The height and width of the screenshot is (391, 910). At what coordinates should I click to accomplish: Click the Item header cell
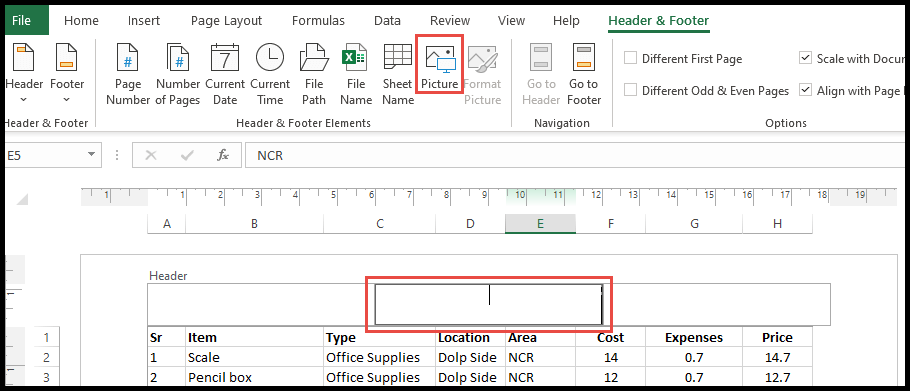point(254,338)
